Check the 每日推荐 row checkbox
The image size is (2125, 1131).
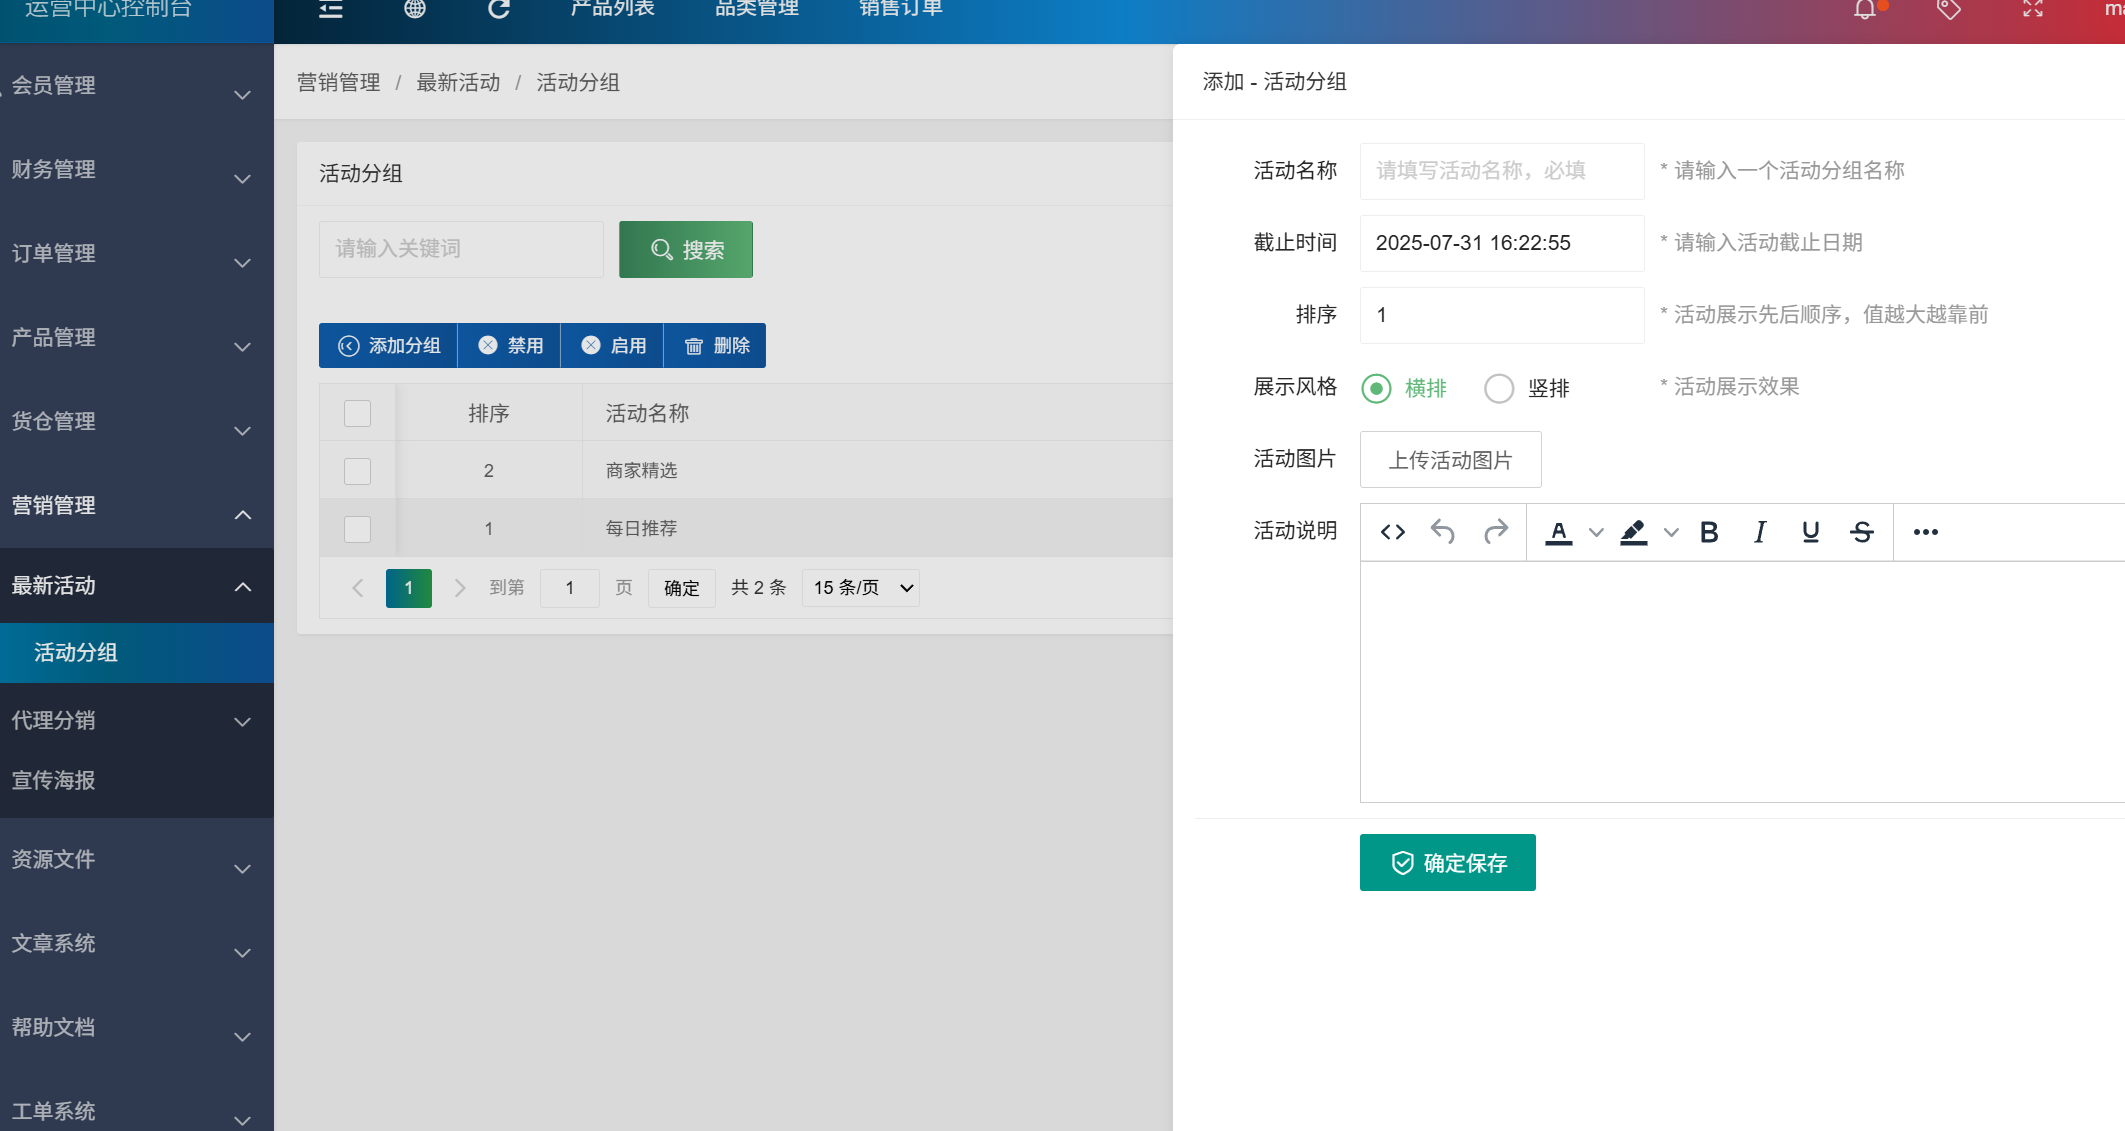pos(357,529)
